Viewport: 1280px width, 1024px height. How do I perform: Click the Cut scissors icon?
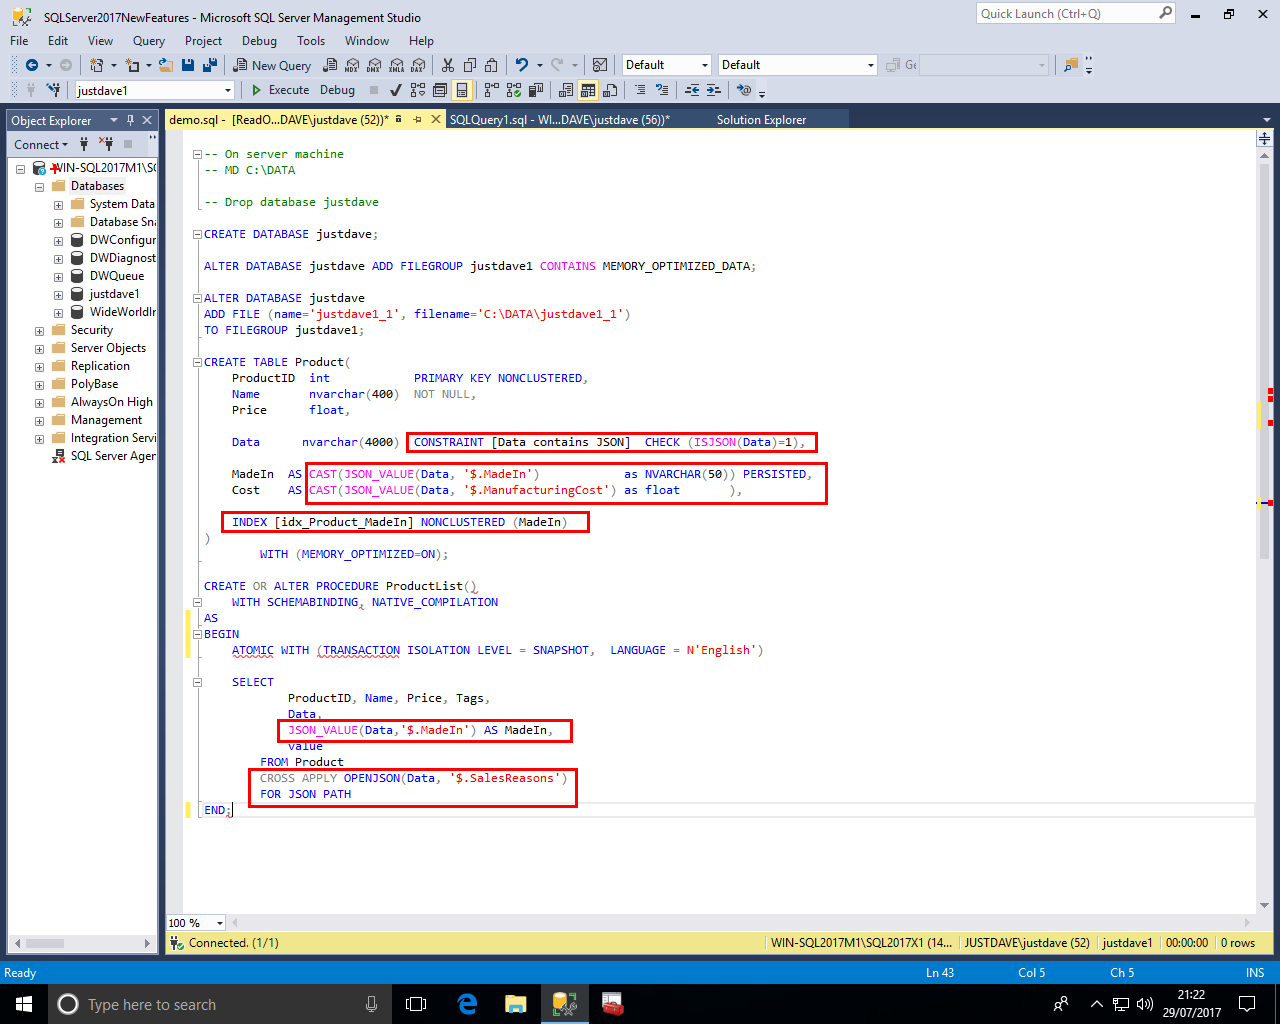pyautogui.click(x=448, y=65)
